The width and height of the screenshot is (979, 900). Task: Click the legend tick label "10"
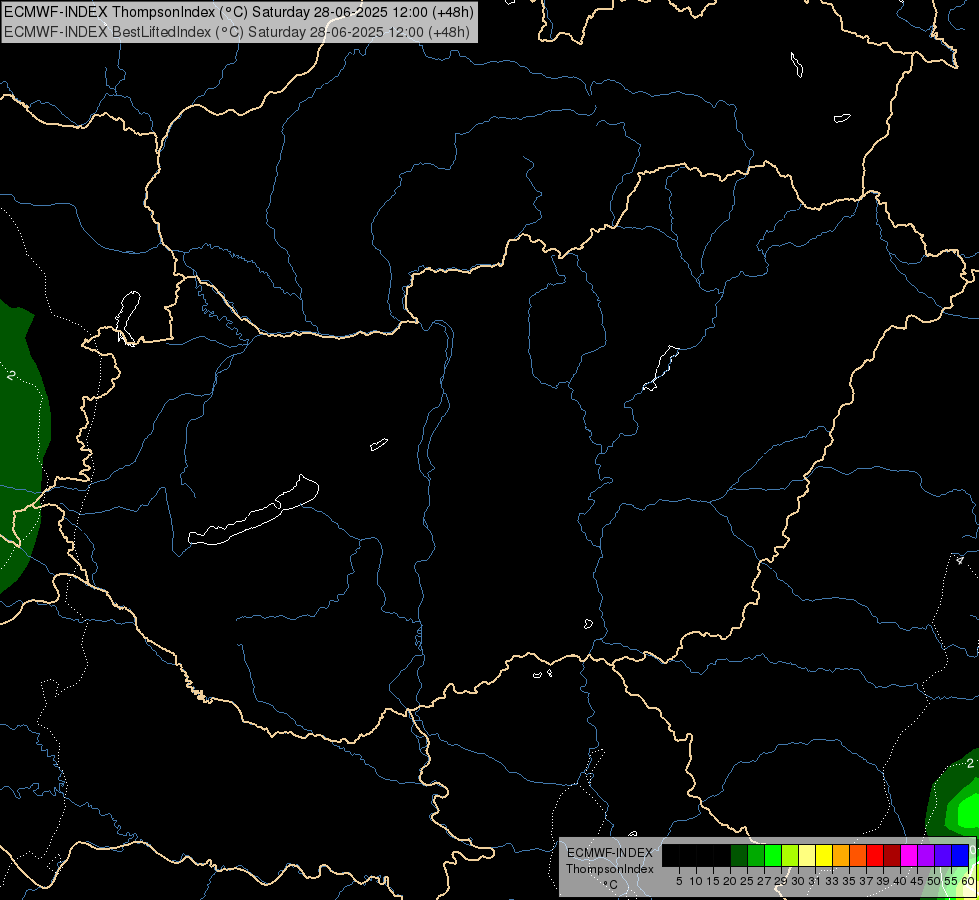coord(696,881)
